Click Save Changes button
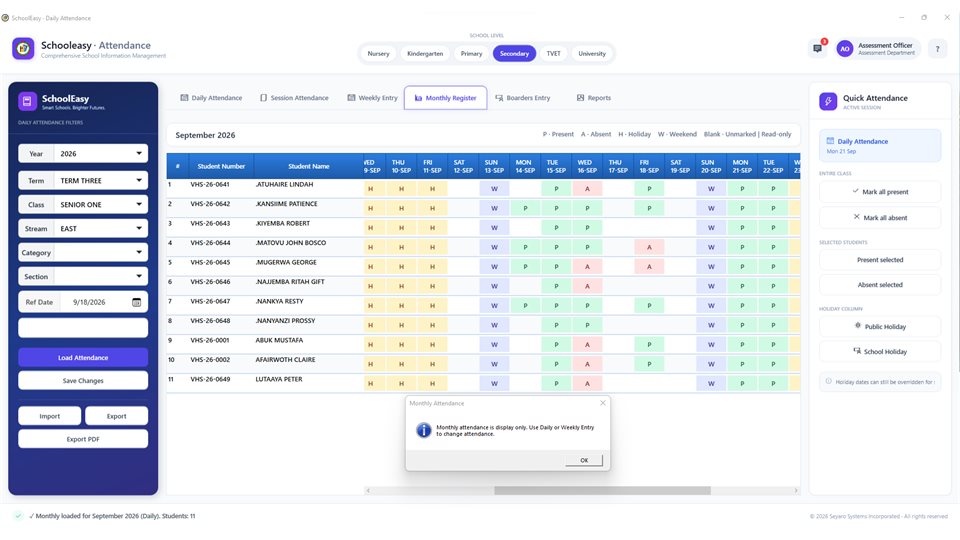The width and height of the screenshot is (960, 540). click(x=83, y=381)
